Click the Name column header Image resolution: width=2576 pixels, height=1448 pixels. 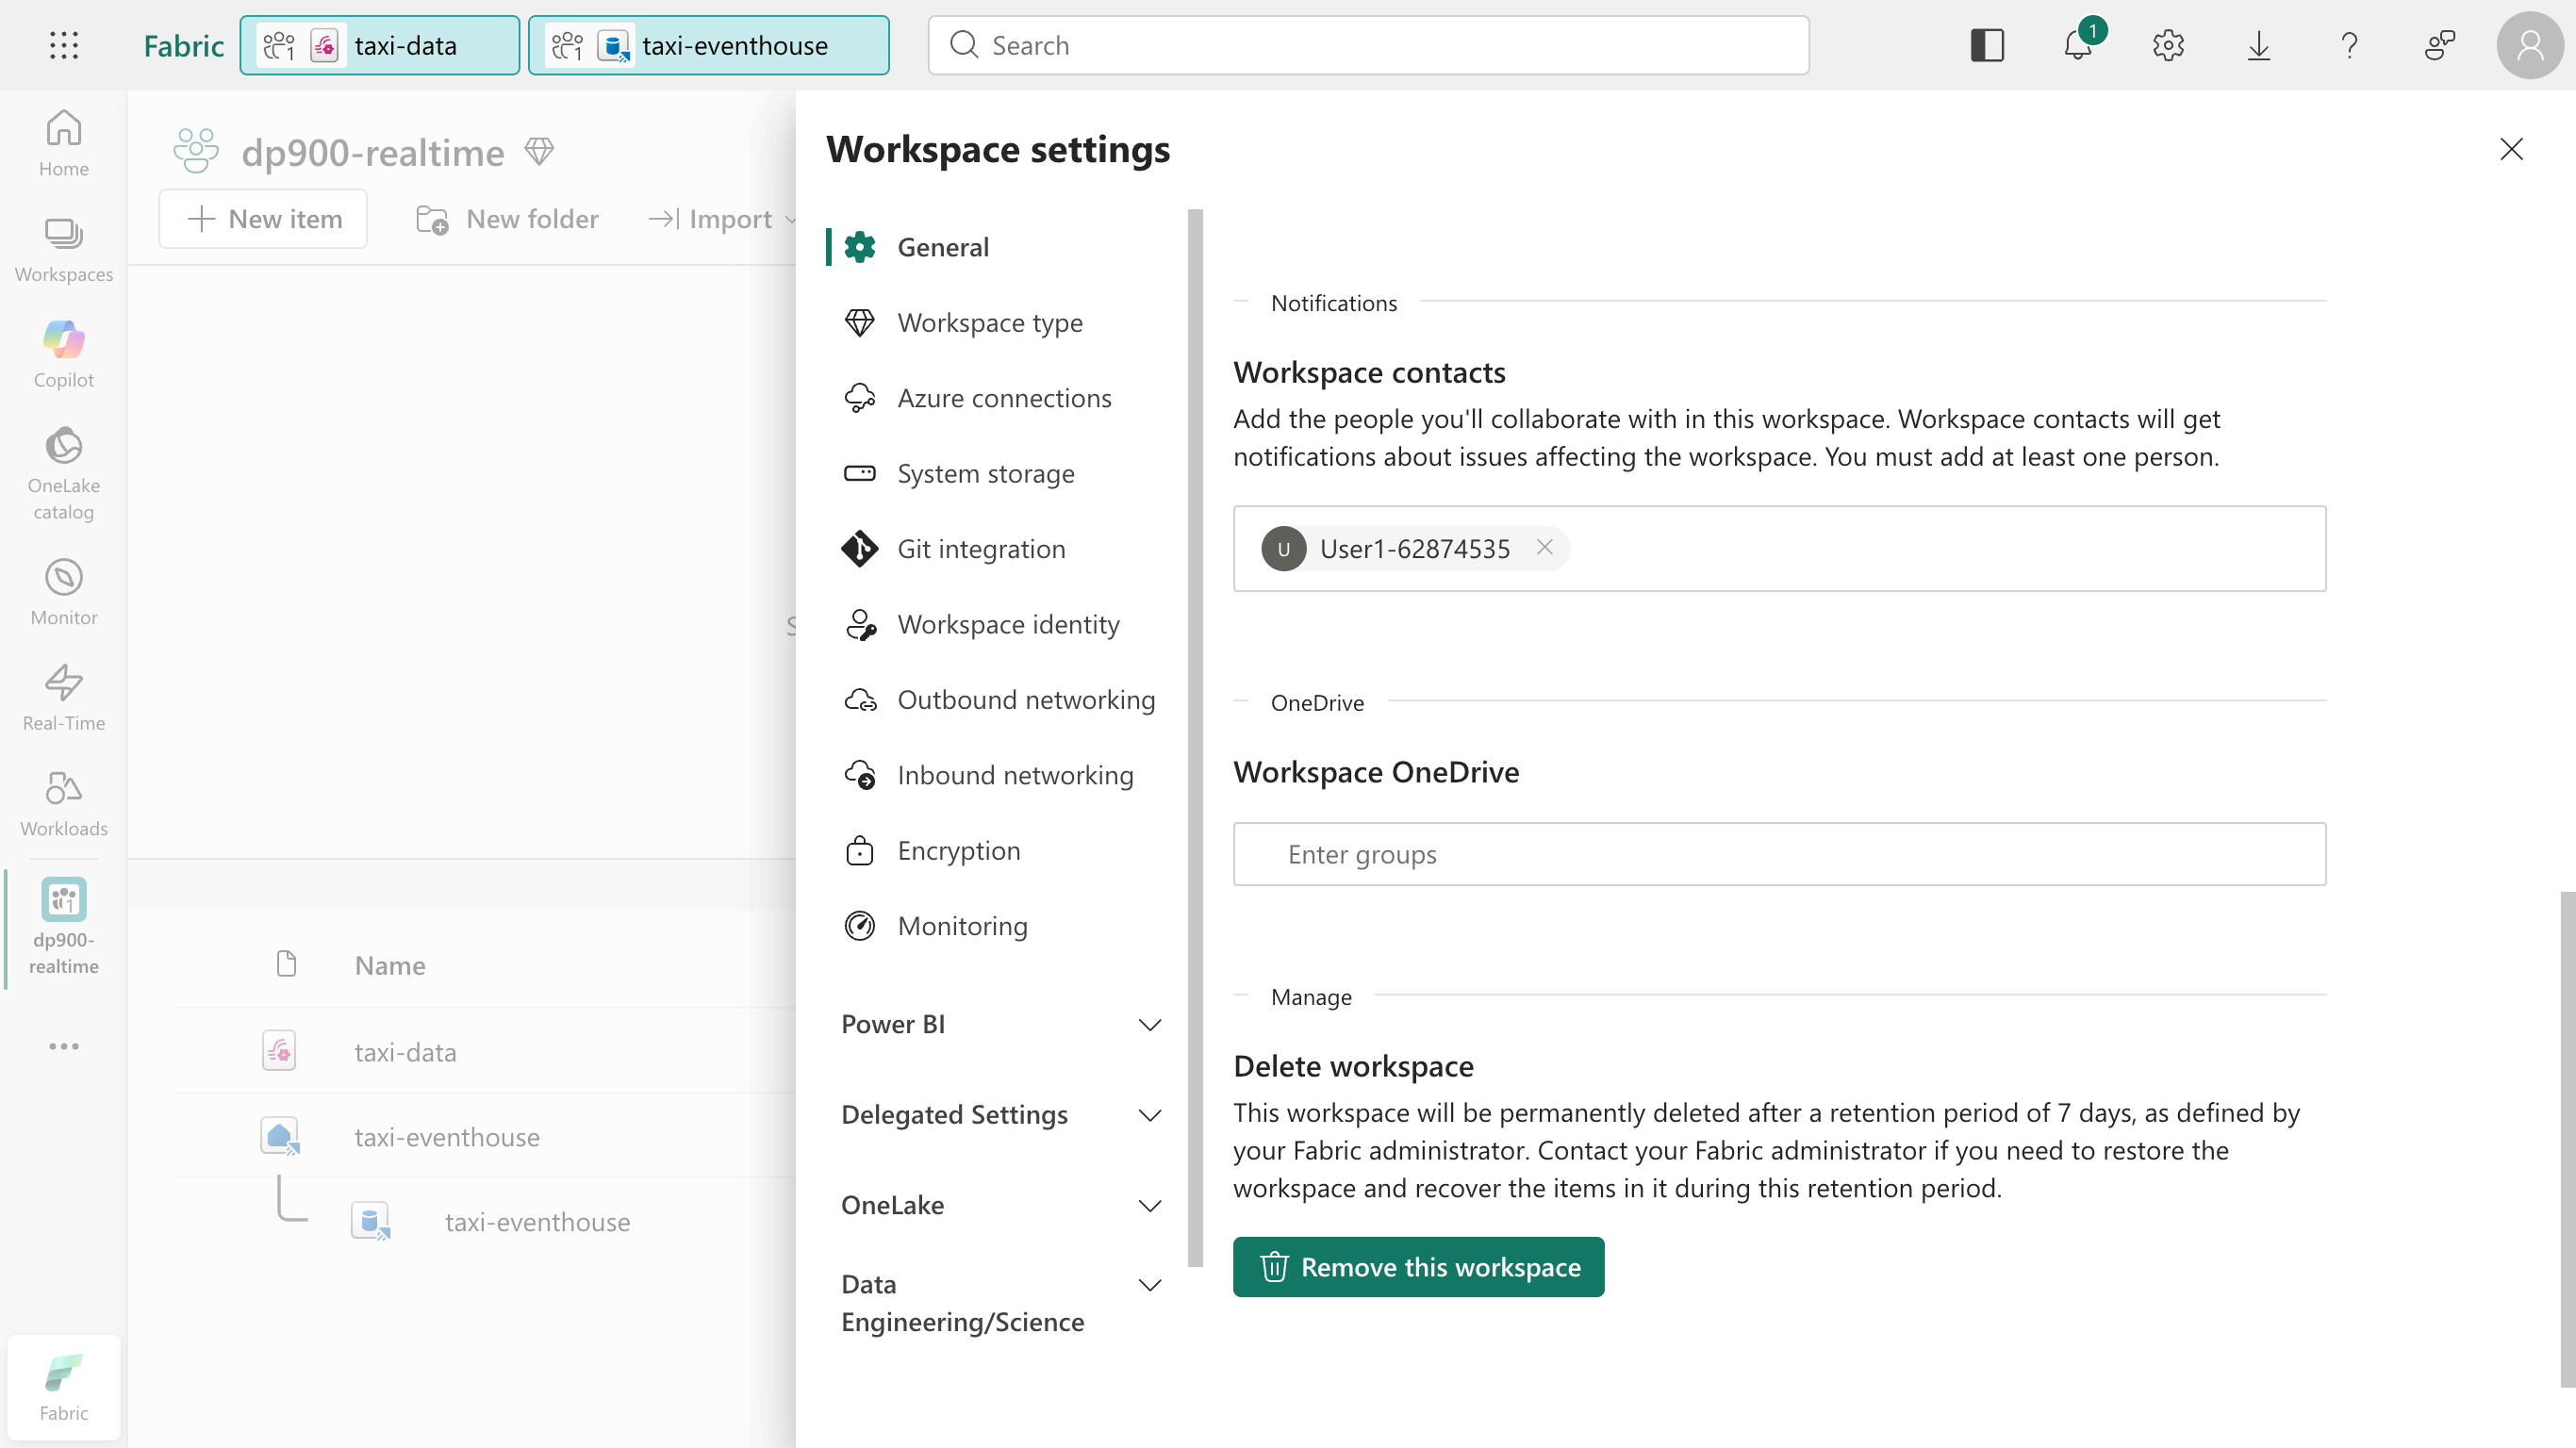click(x=390, y=965)
